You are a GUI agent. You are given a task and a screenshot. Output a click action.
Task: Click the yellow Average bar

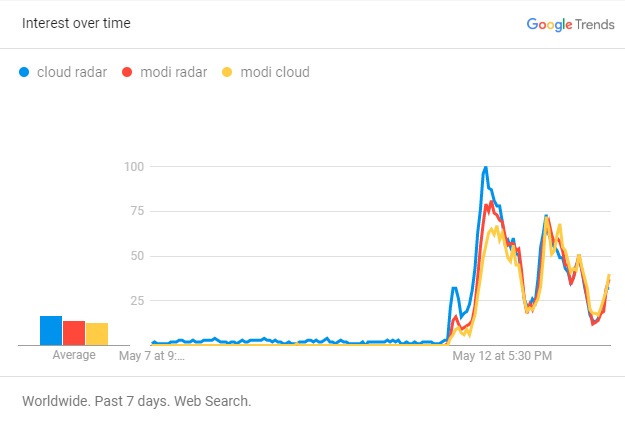[97, 334]
